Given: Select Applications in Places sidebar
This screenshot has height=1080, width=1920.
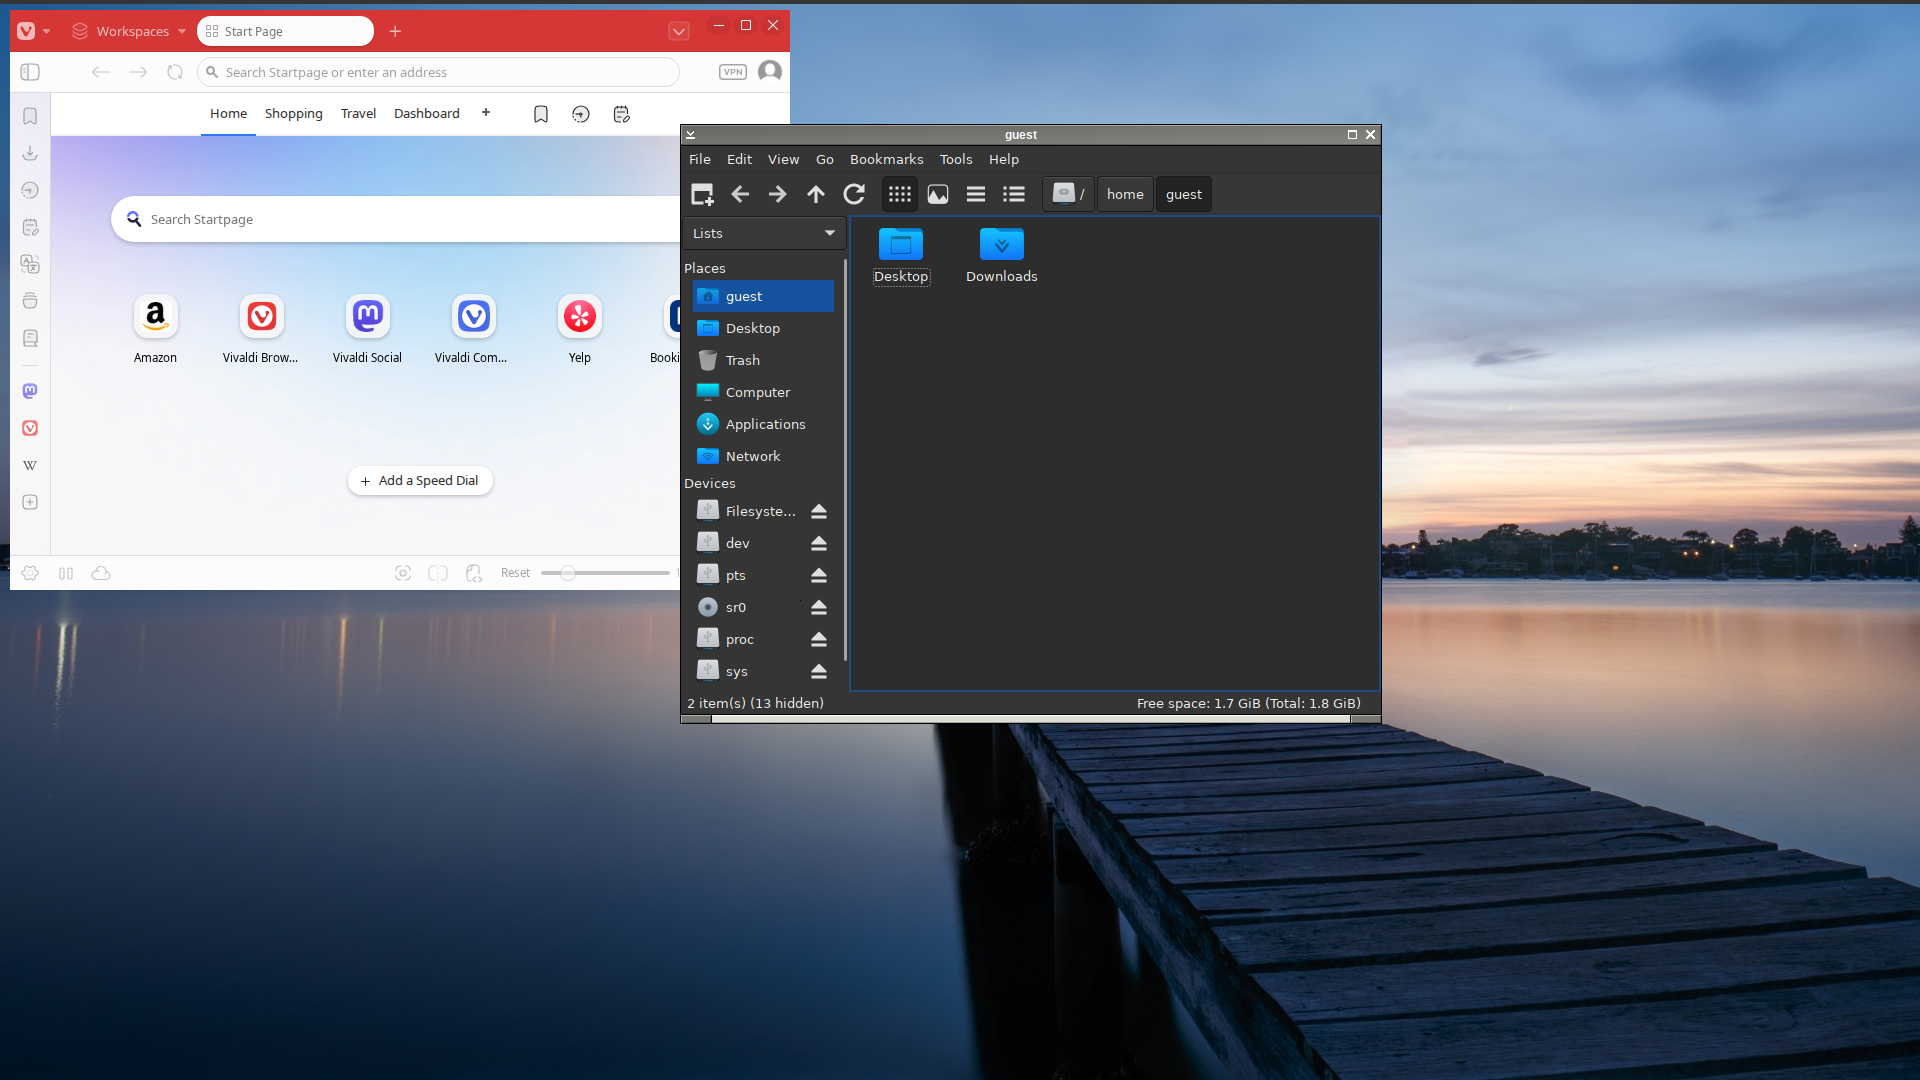Looking at the screenshot, I should (763, 424).
